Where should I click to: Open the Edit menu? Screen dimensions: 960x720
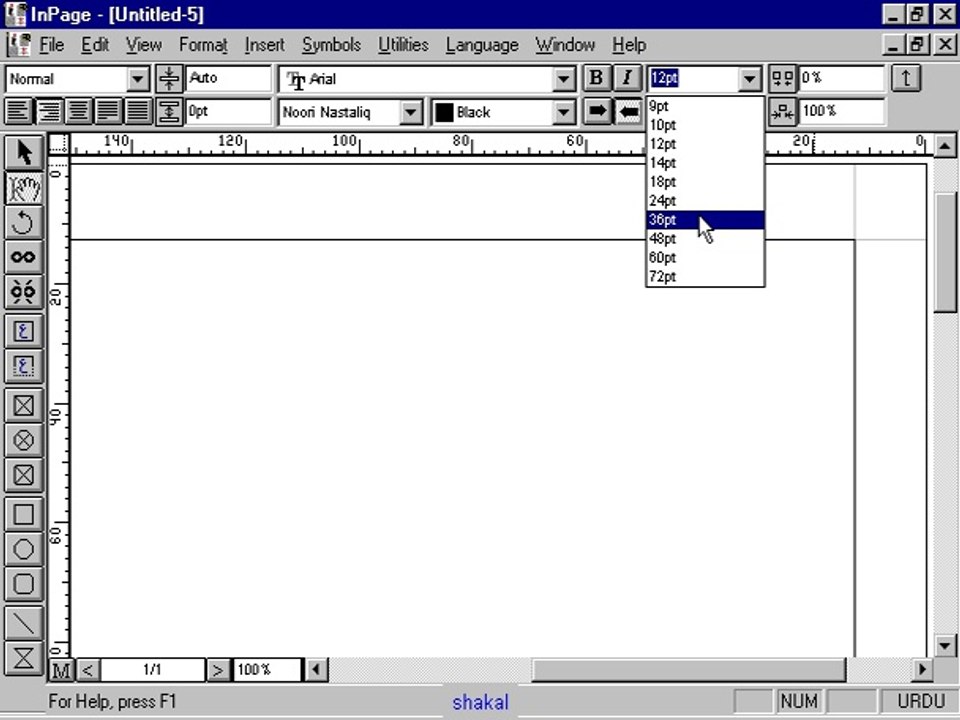tap(95, 45)
